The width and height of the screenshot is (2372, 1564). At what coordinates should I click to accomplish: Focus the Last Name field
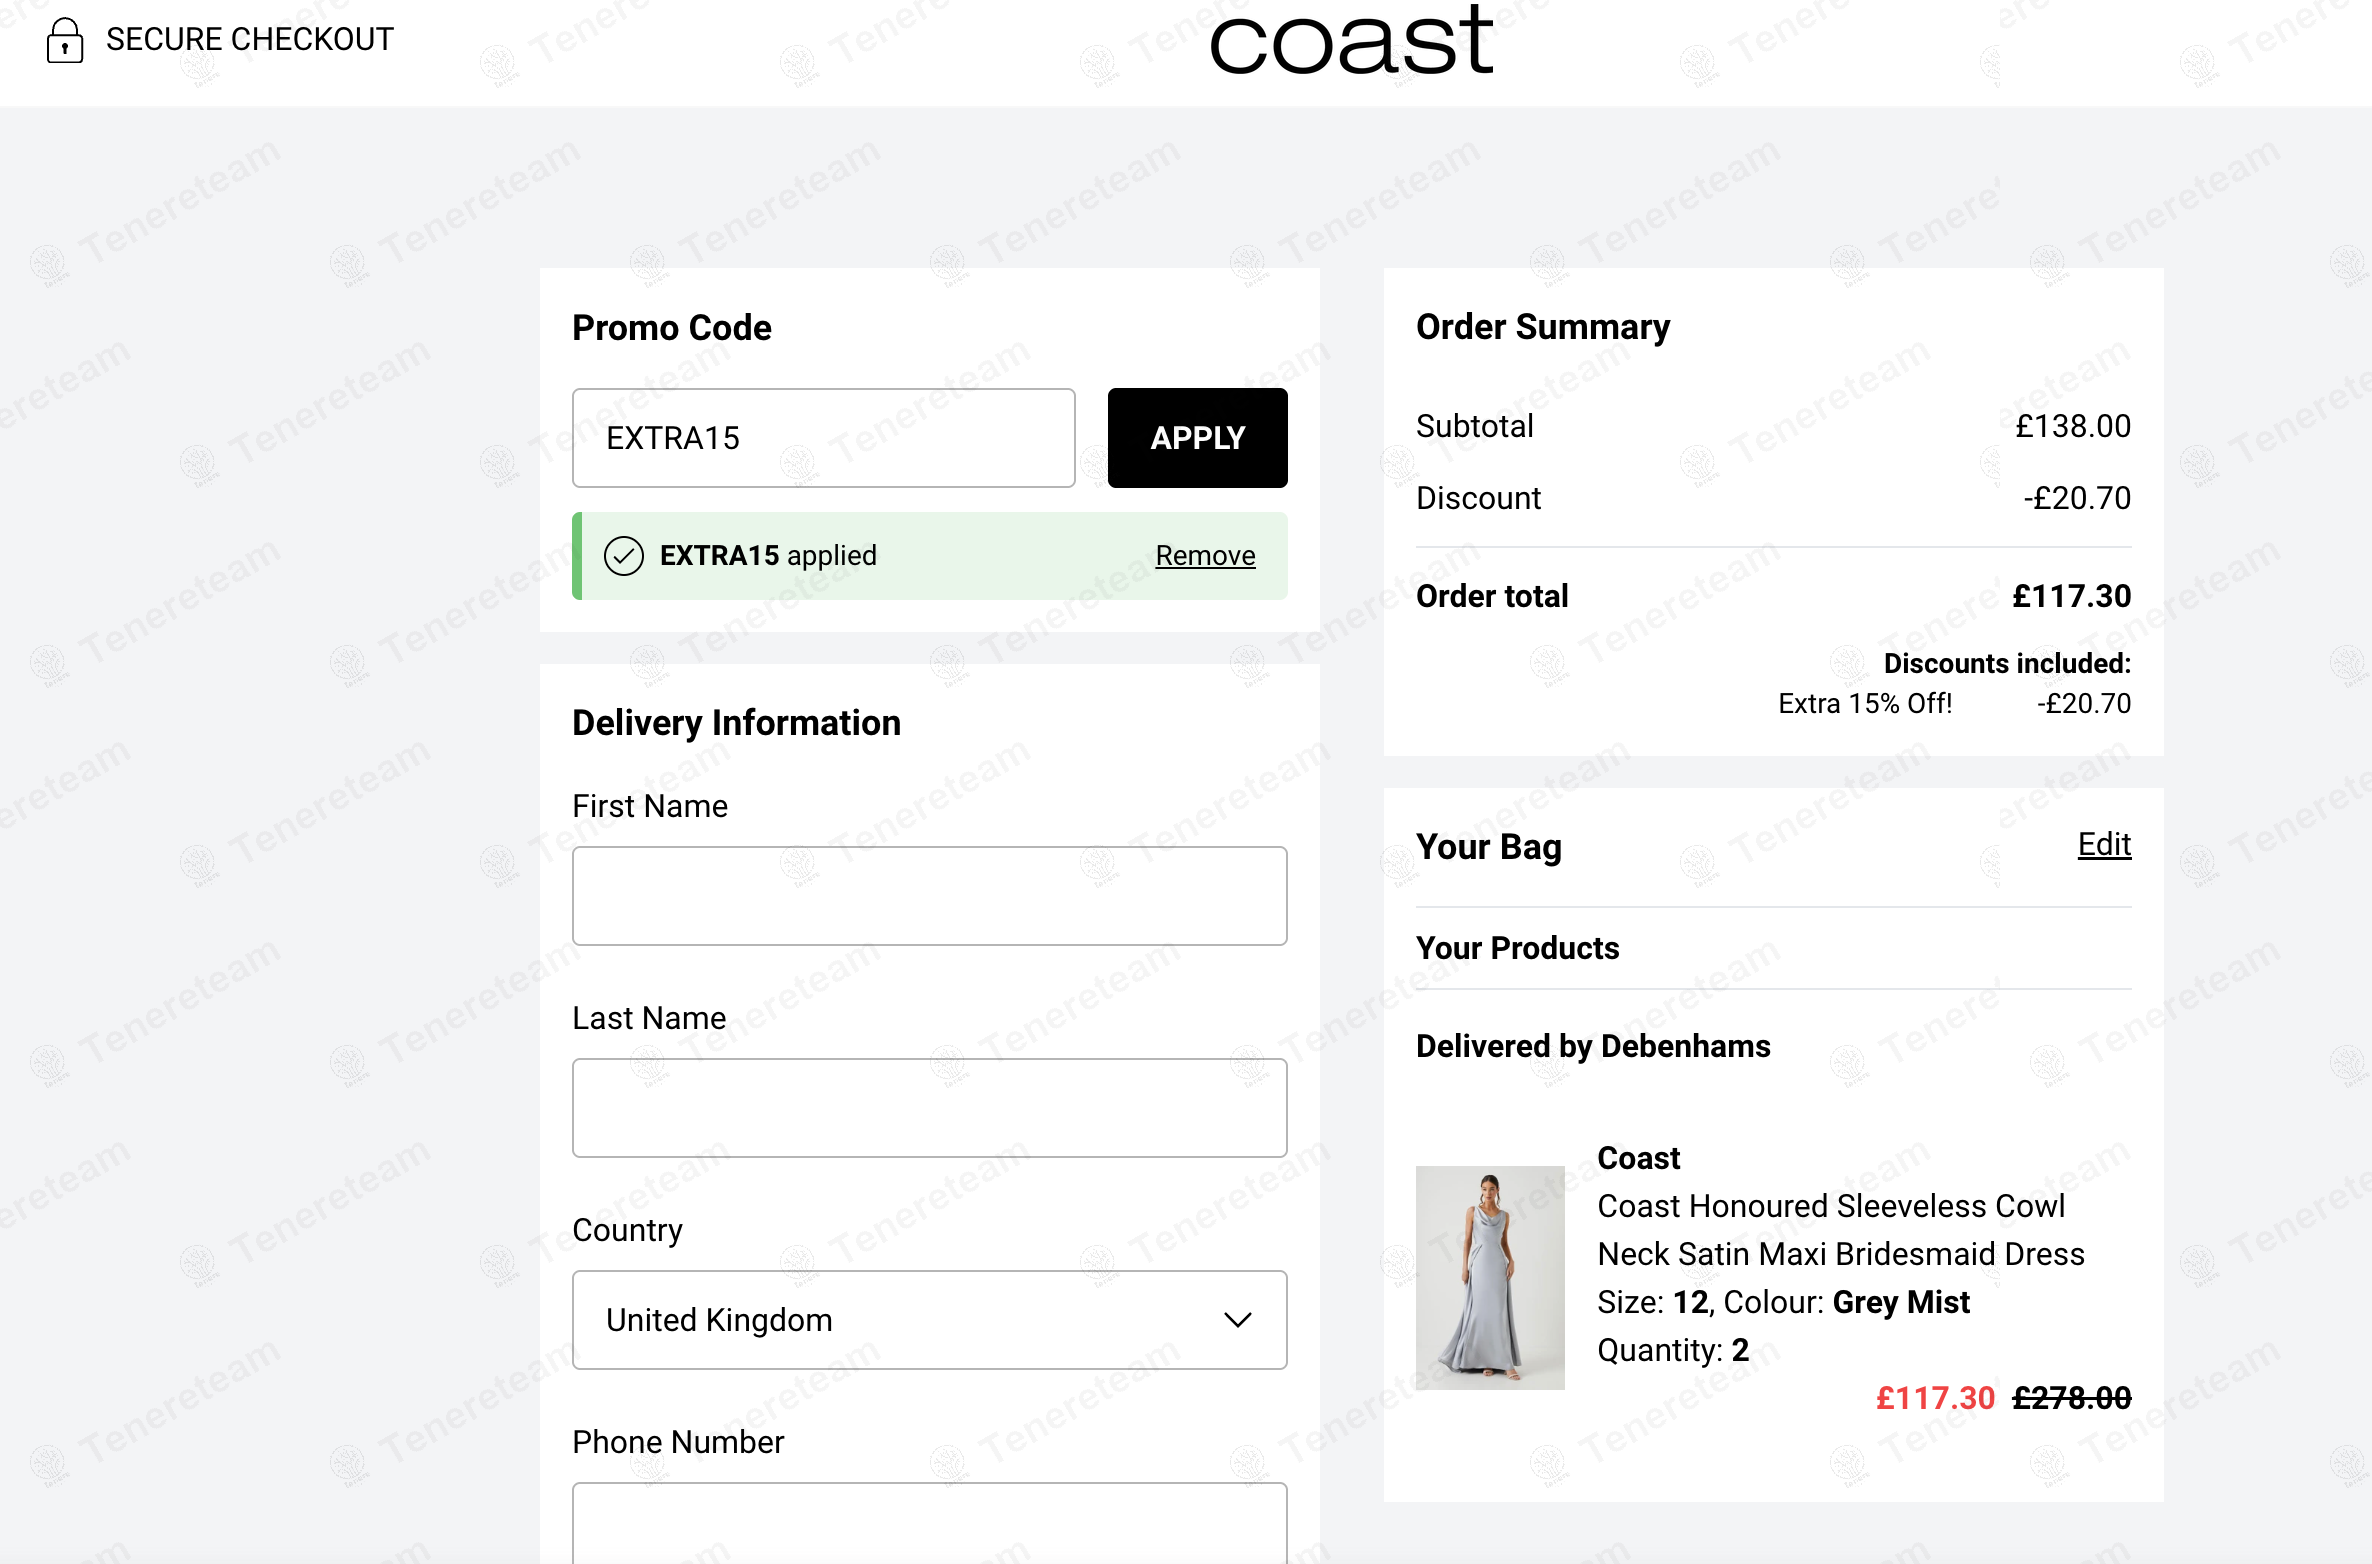click(x=929, y=1108)
